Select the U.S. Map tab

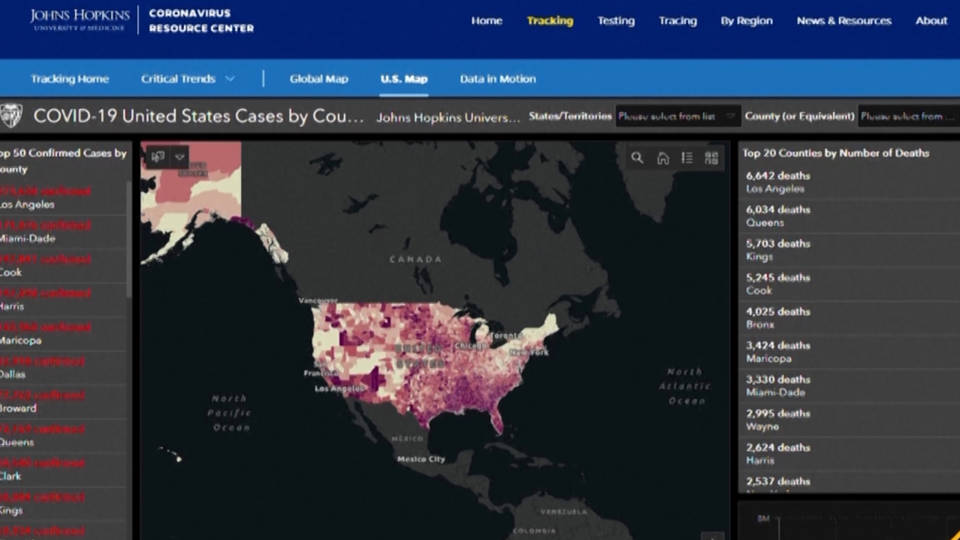(404, 78)
